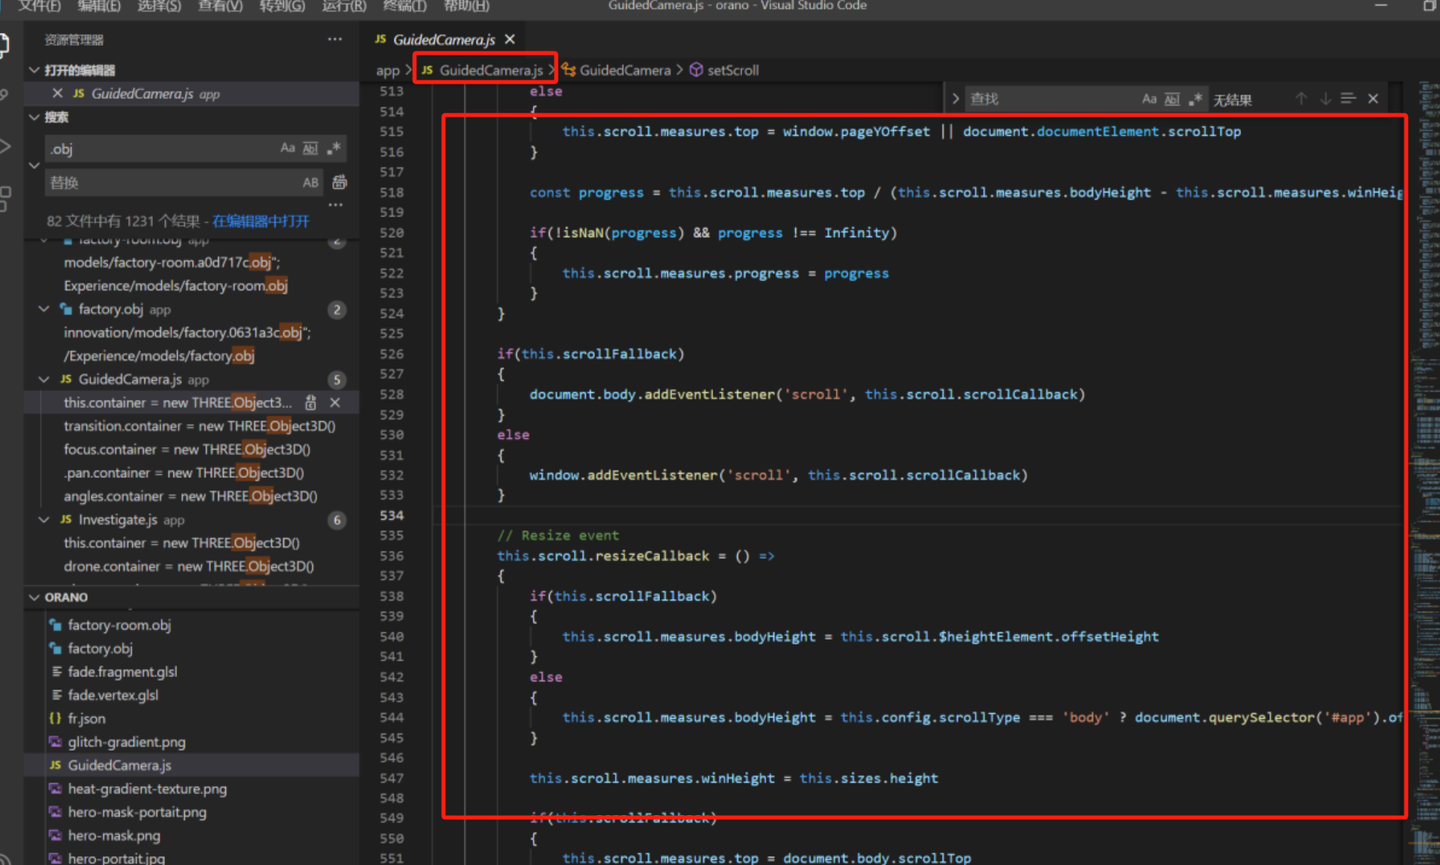Toggle Match Whole Word in find widget

1172,99
